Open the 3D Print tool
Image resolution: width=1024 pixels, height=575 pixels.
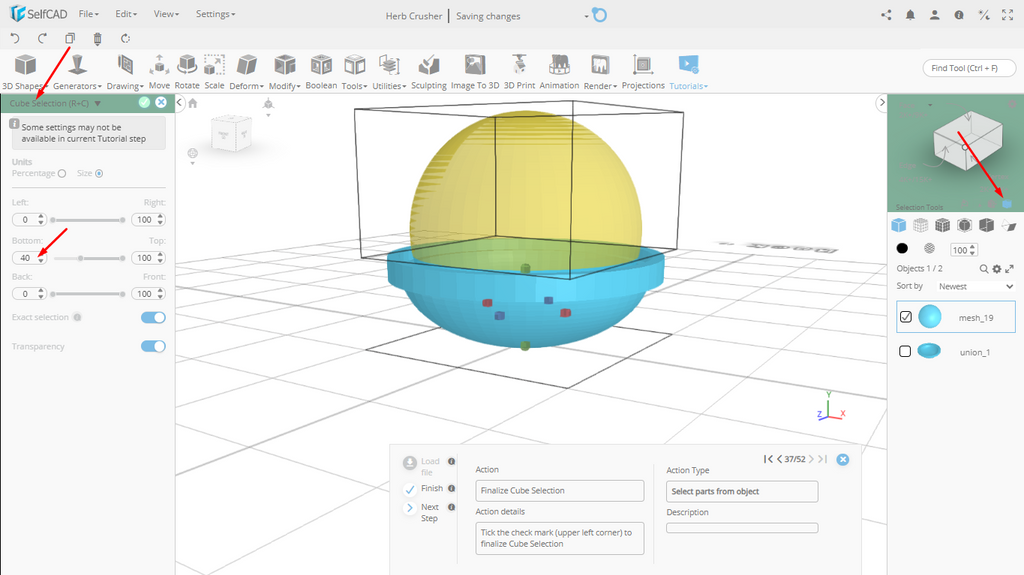[x=519, y=72]
